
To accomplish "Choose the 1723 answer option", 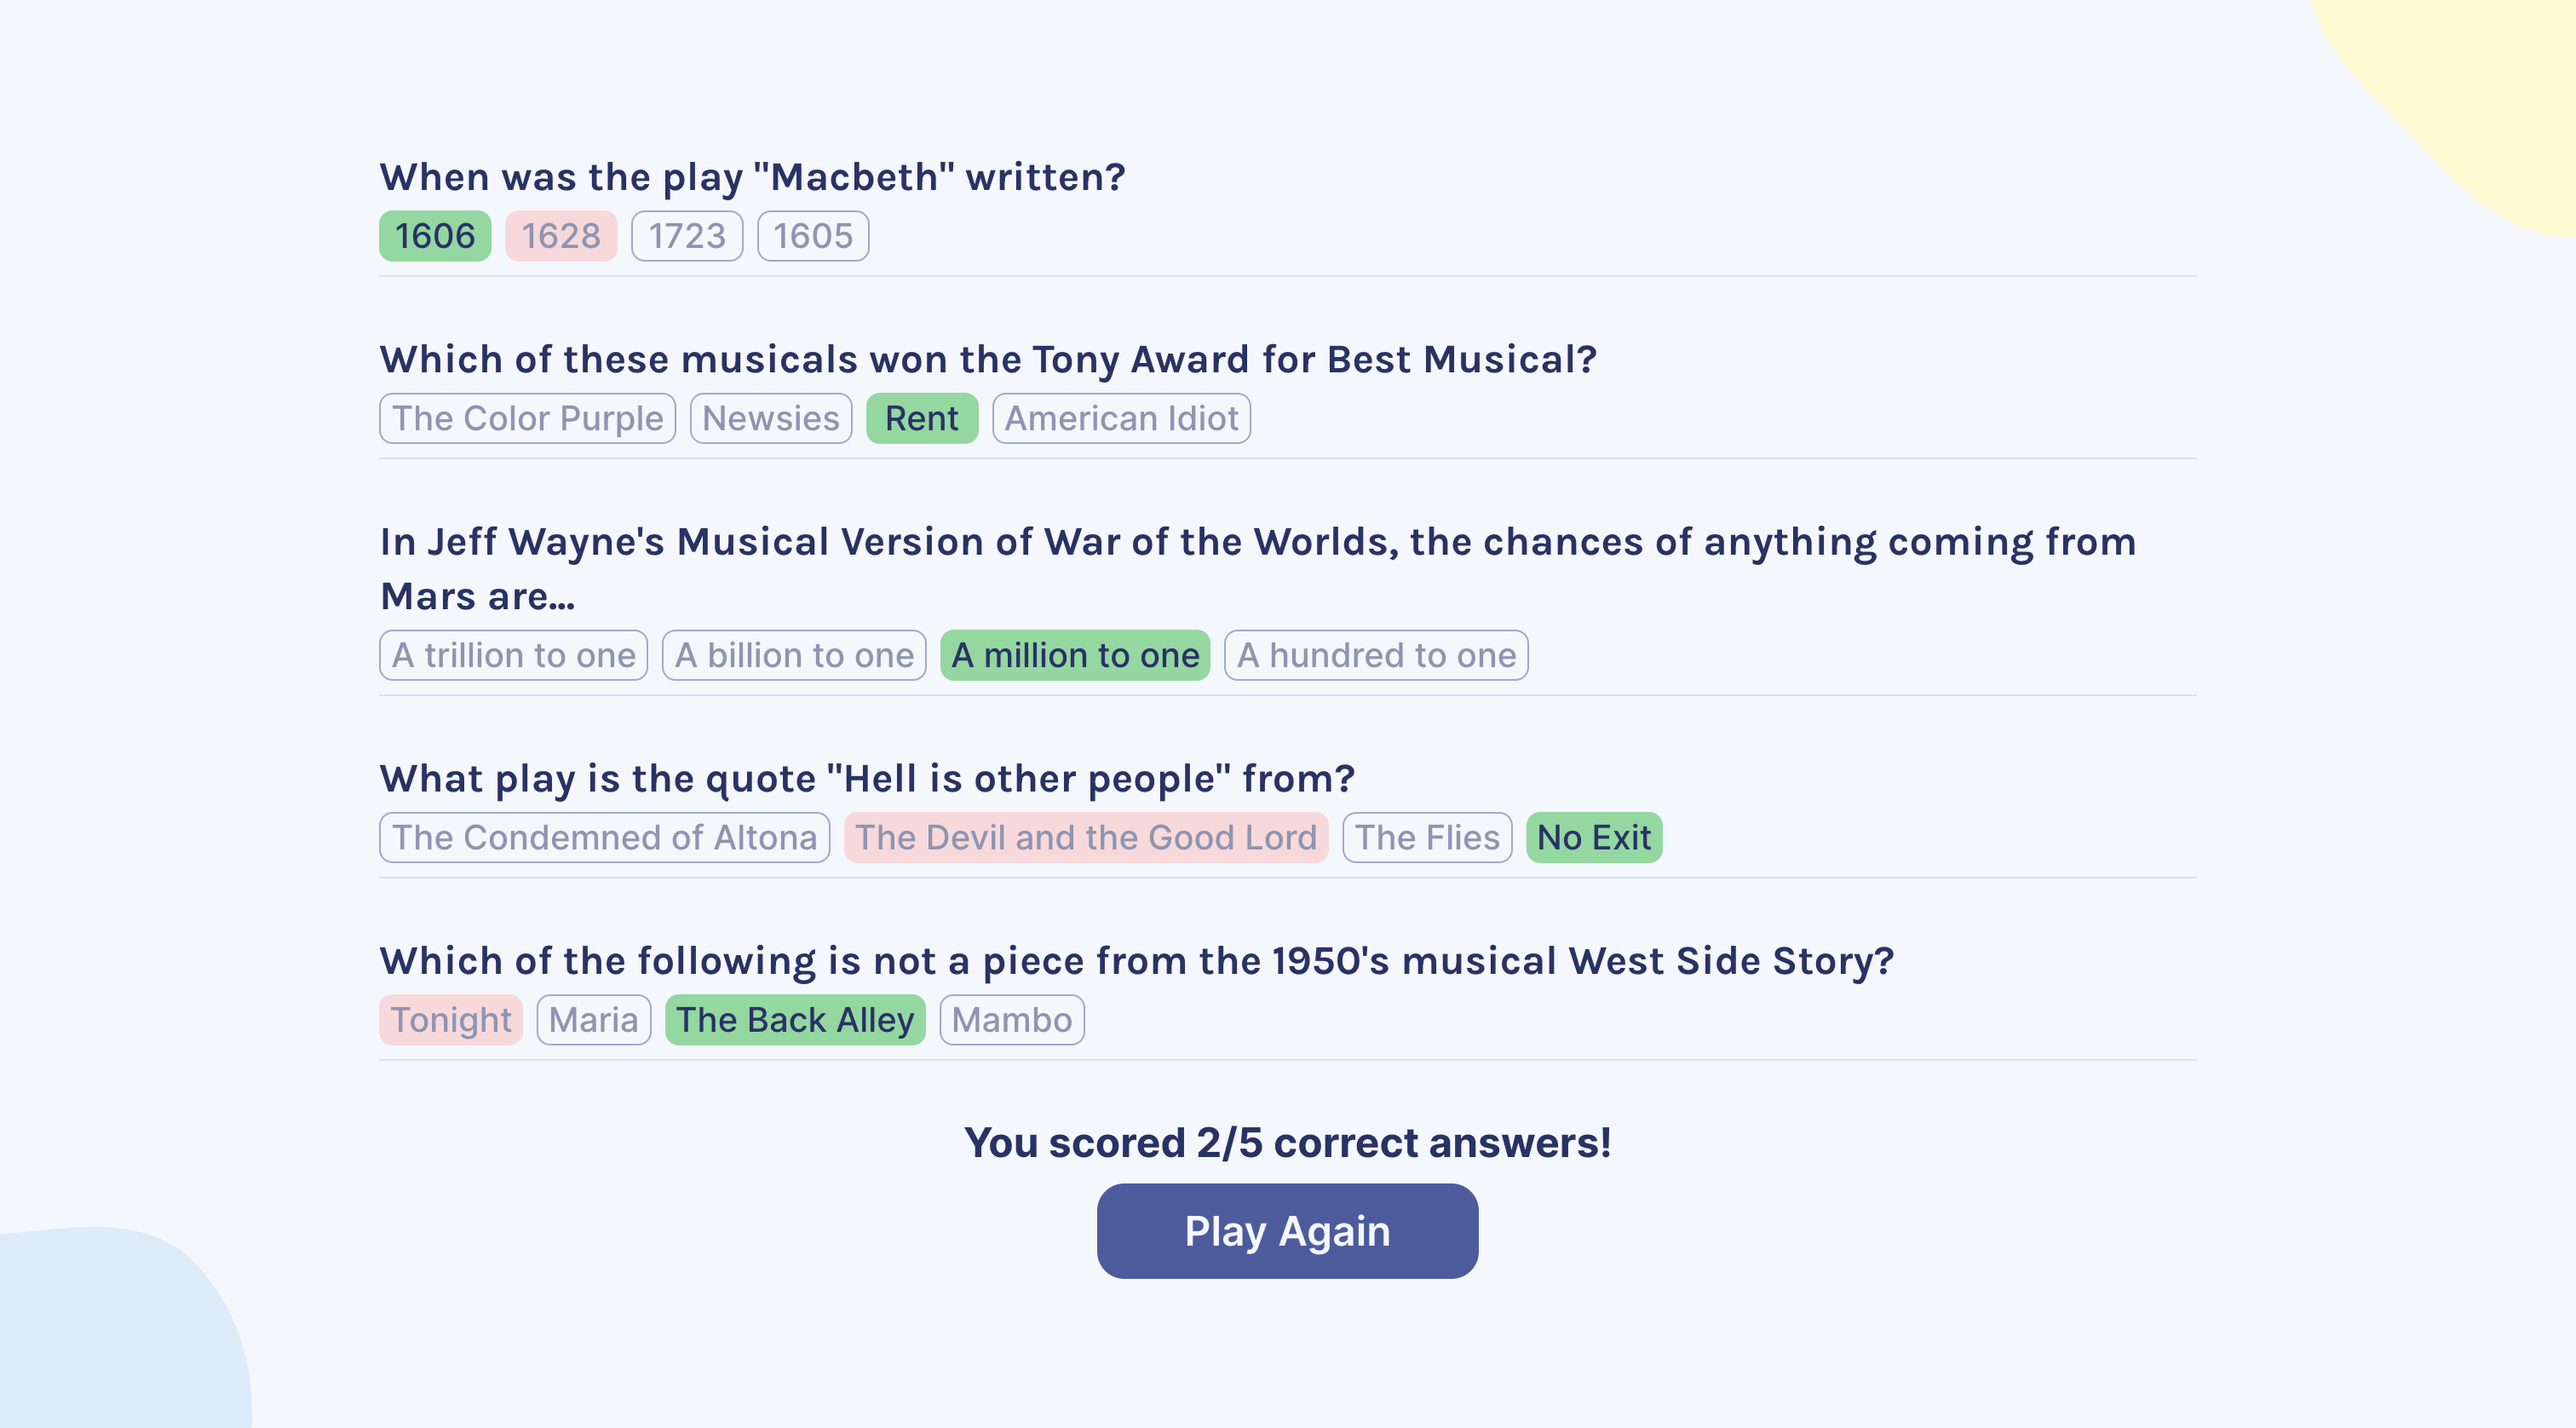I will click(687, 236).
